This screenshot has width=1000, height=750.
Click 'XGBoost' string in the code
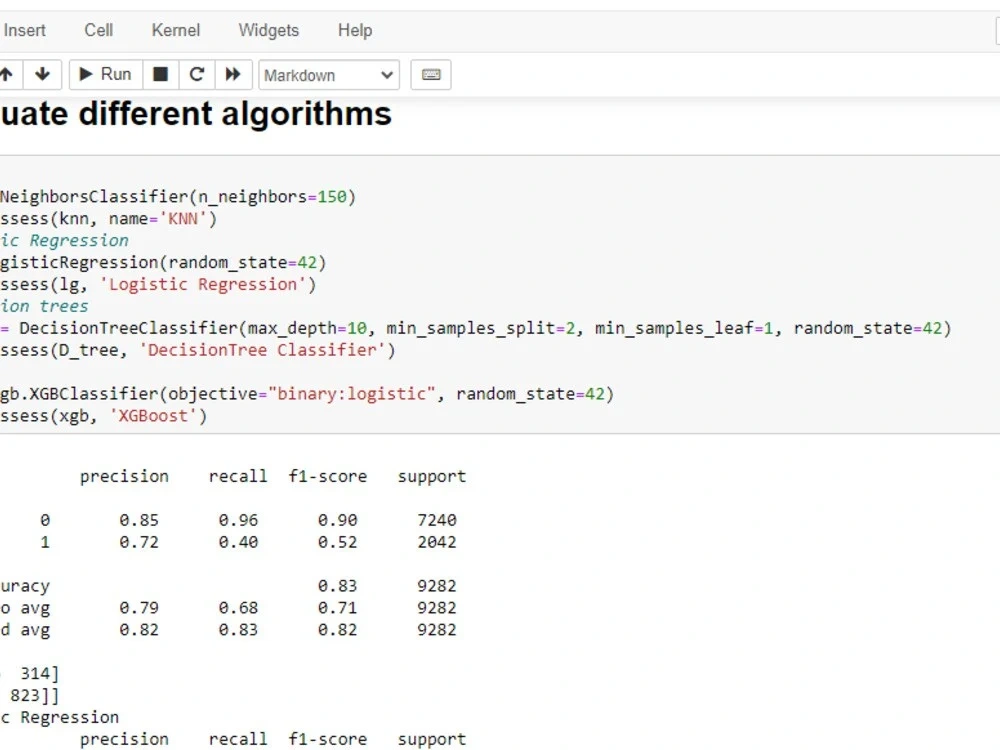(153, 416)
